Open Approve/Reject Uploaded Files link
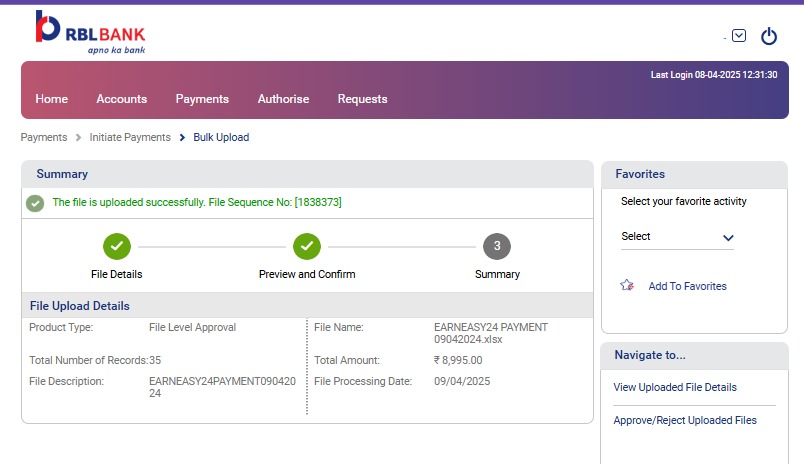Viewport: 804px width, 464px height. point(685,420)
